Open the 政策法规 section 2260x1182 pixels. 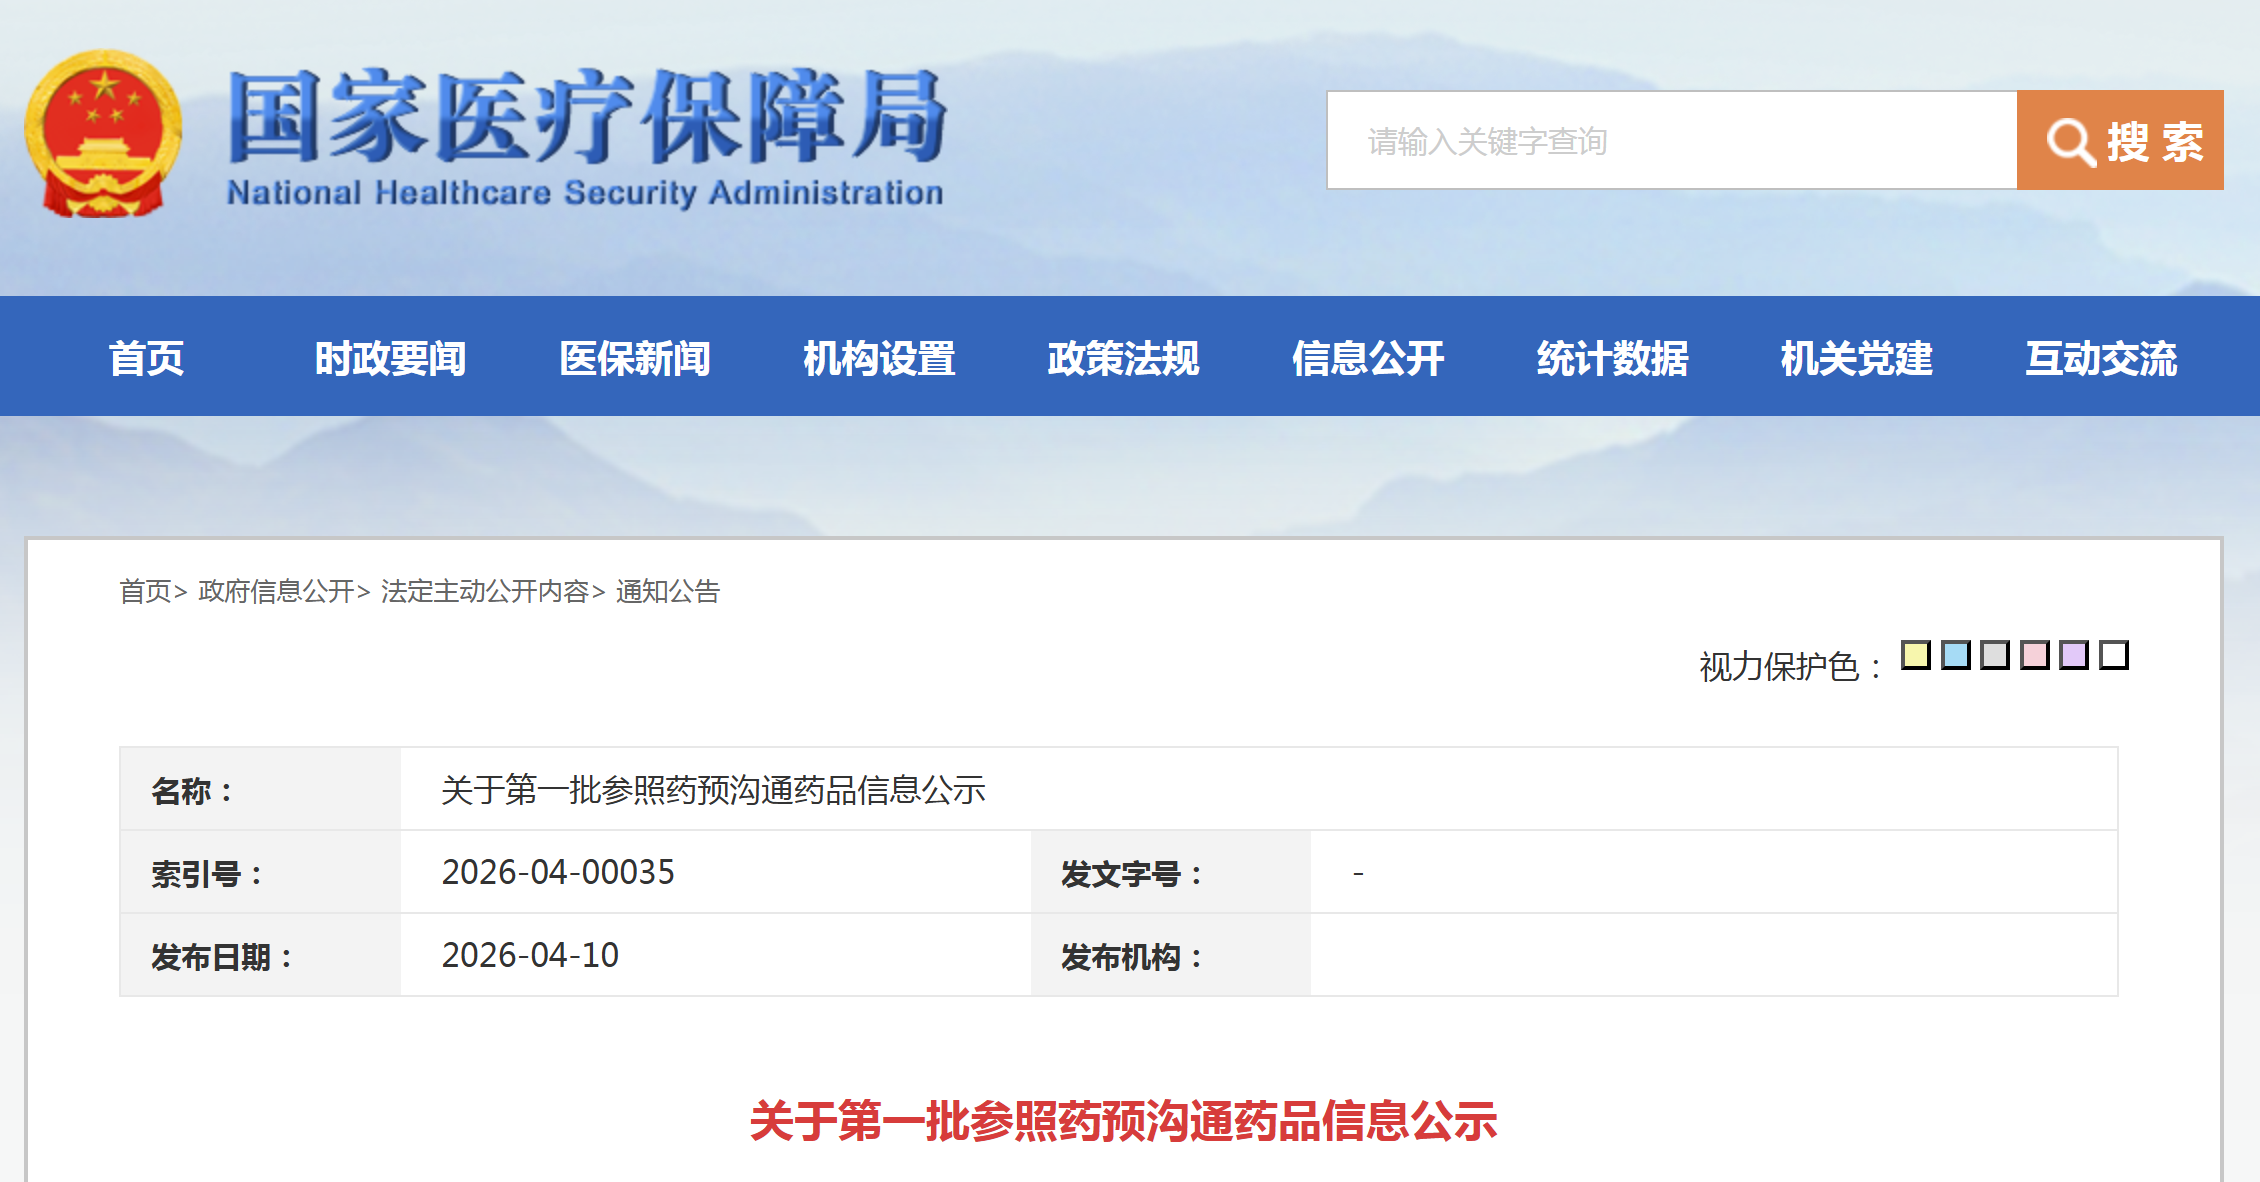tap(1122, 358)
